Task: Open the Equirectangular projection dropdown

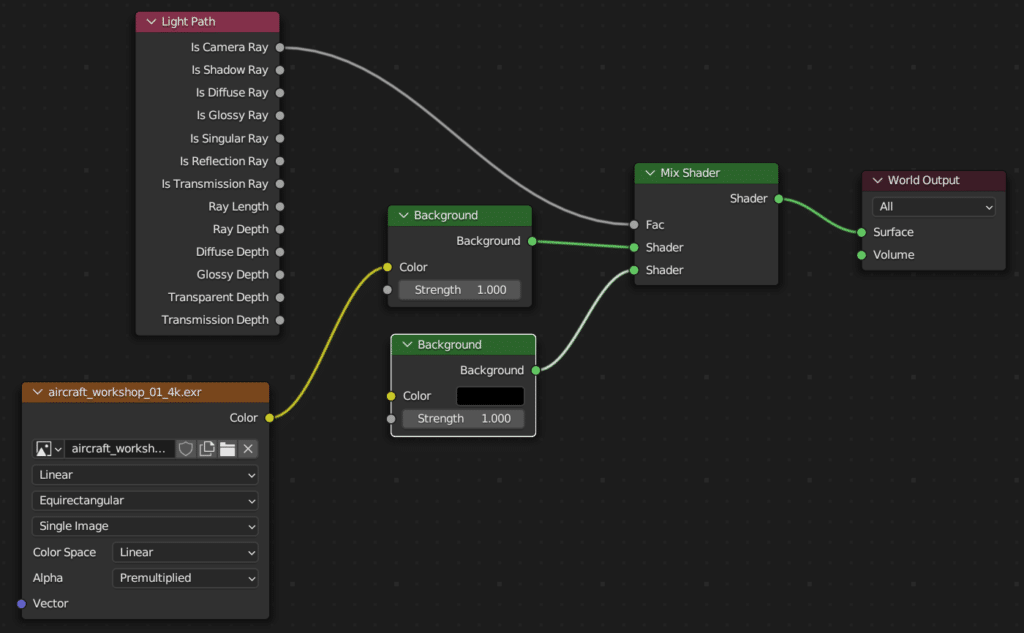Action: 145,500
